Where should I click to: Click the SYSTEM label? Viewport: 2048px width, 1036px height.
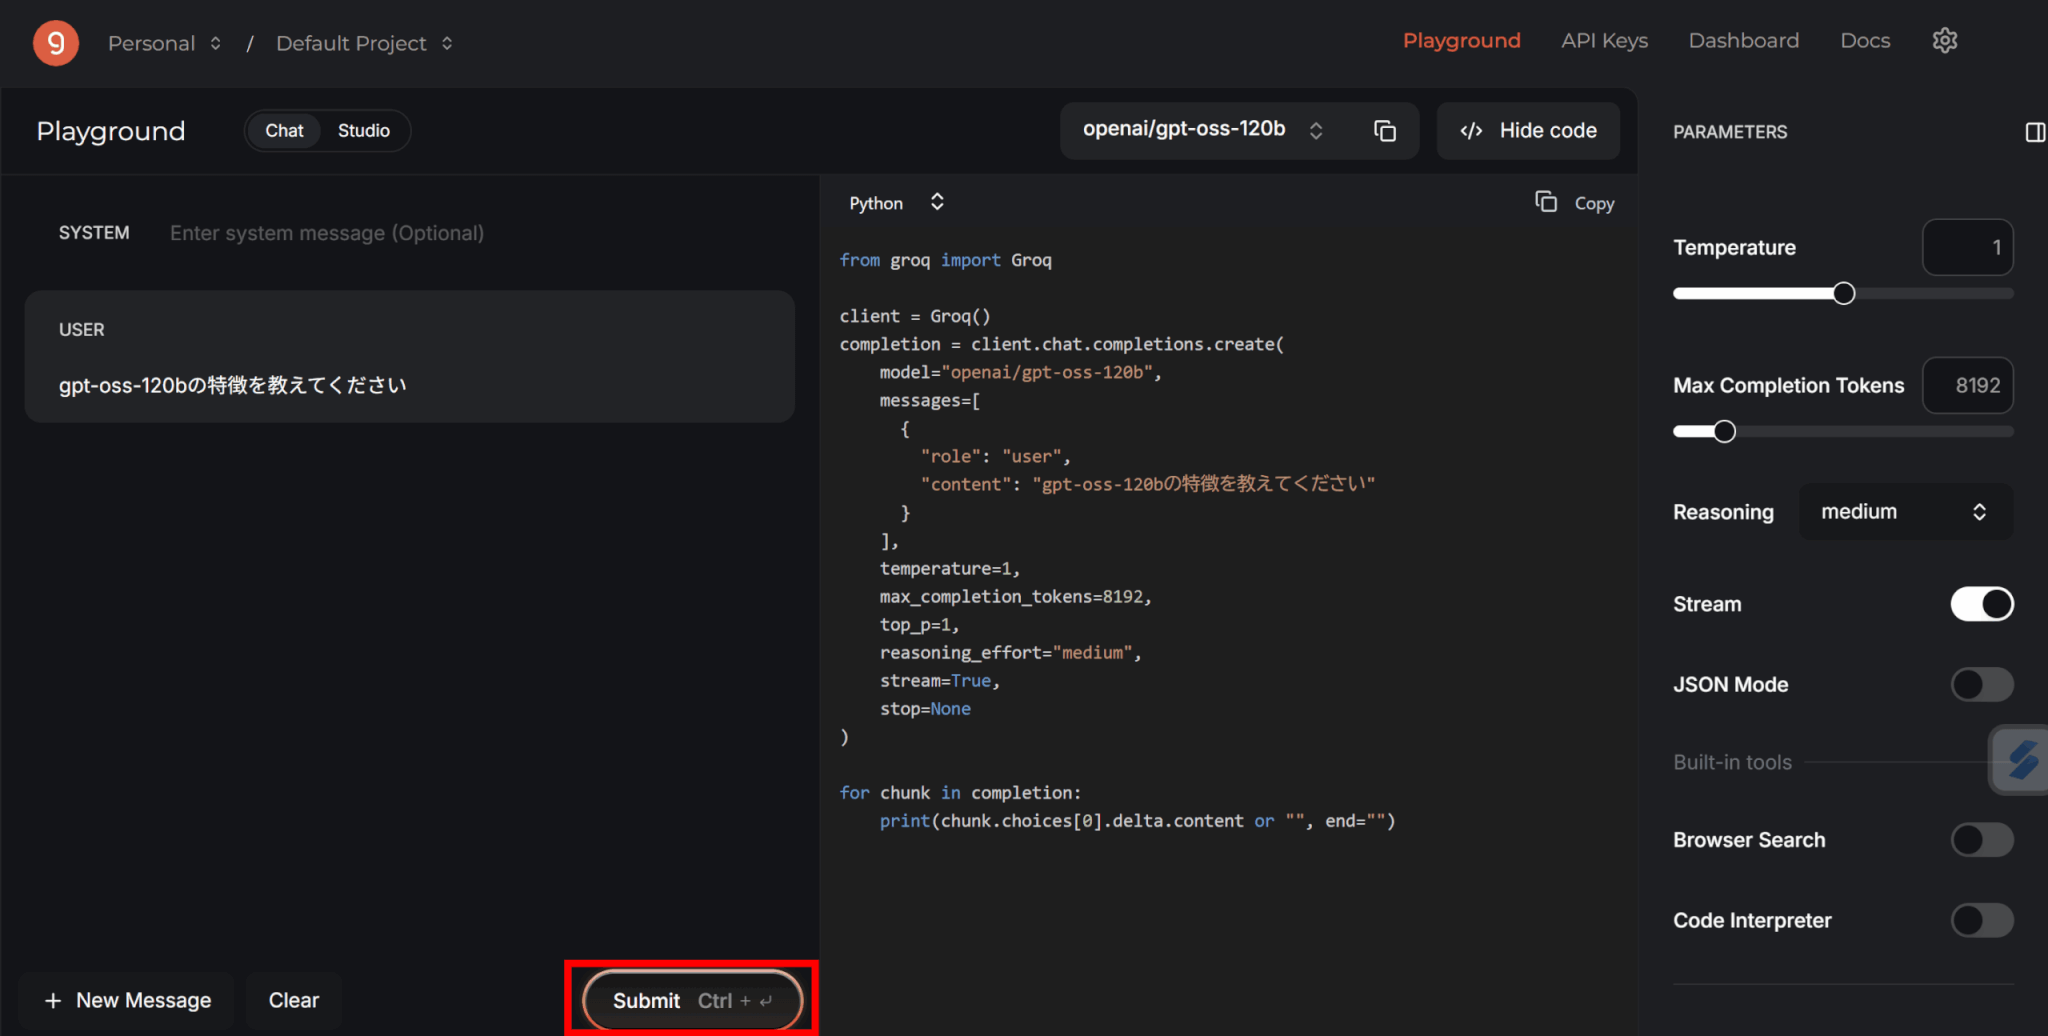(x=94, y=233)
